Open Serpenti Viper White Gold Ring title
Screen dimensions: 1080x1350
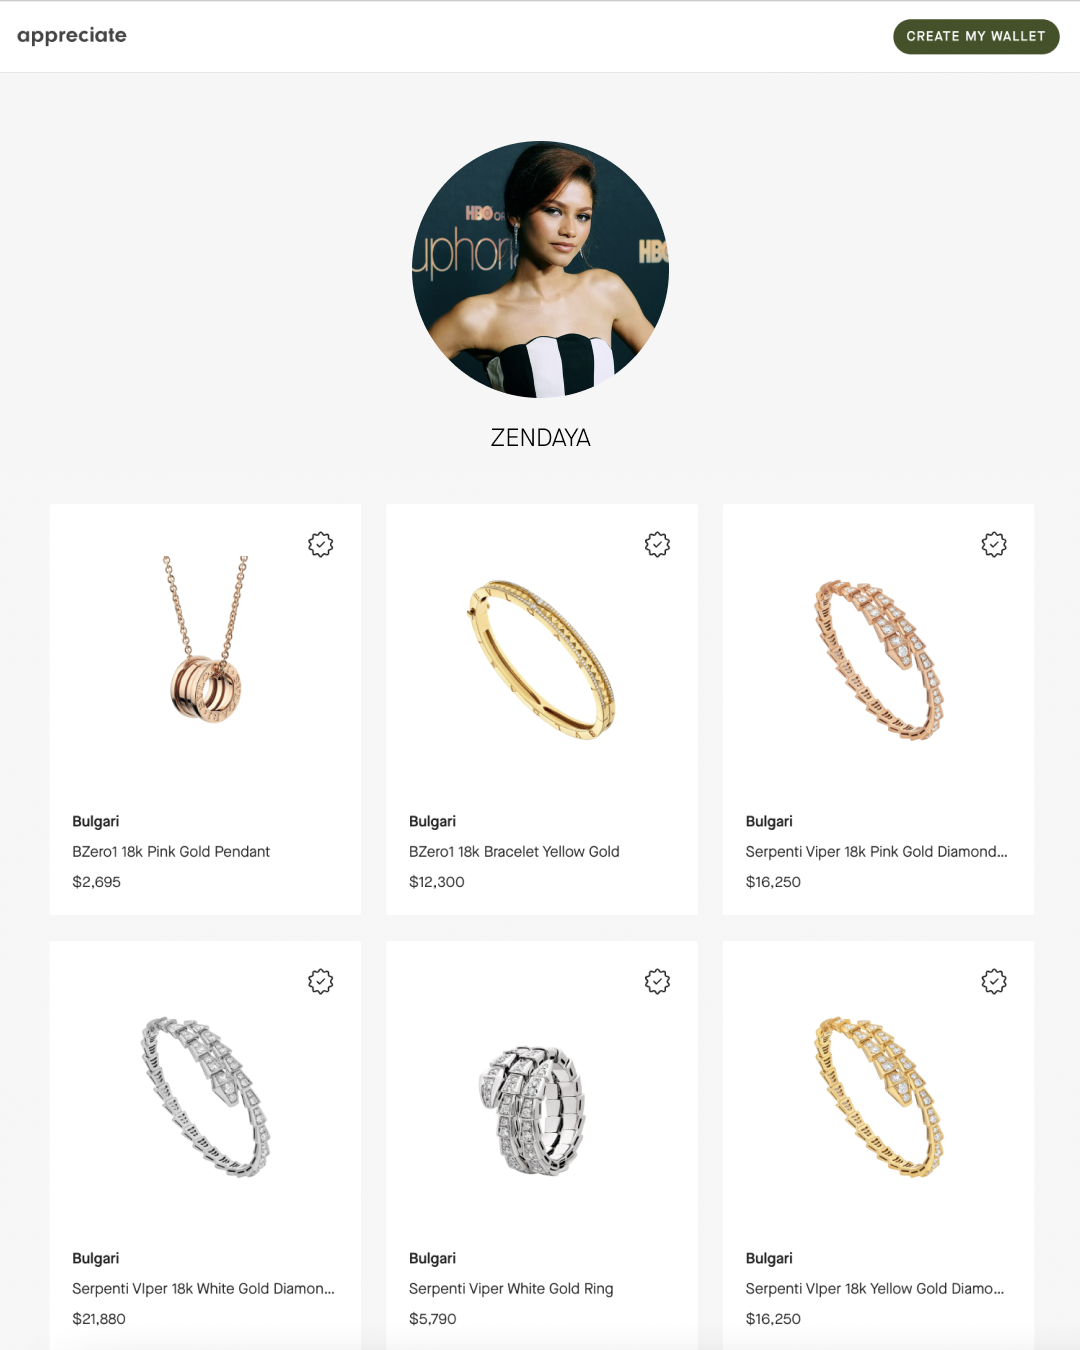[x=511, y=1289]
